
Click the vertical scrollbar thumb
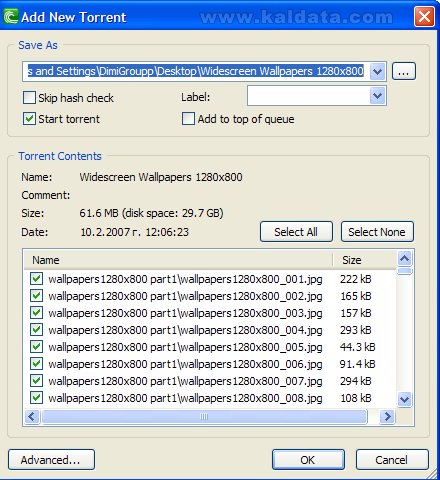click(404, 271)
